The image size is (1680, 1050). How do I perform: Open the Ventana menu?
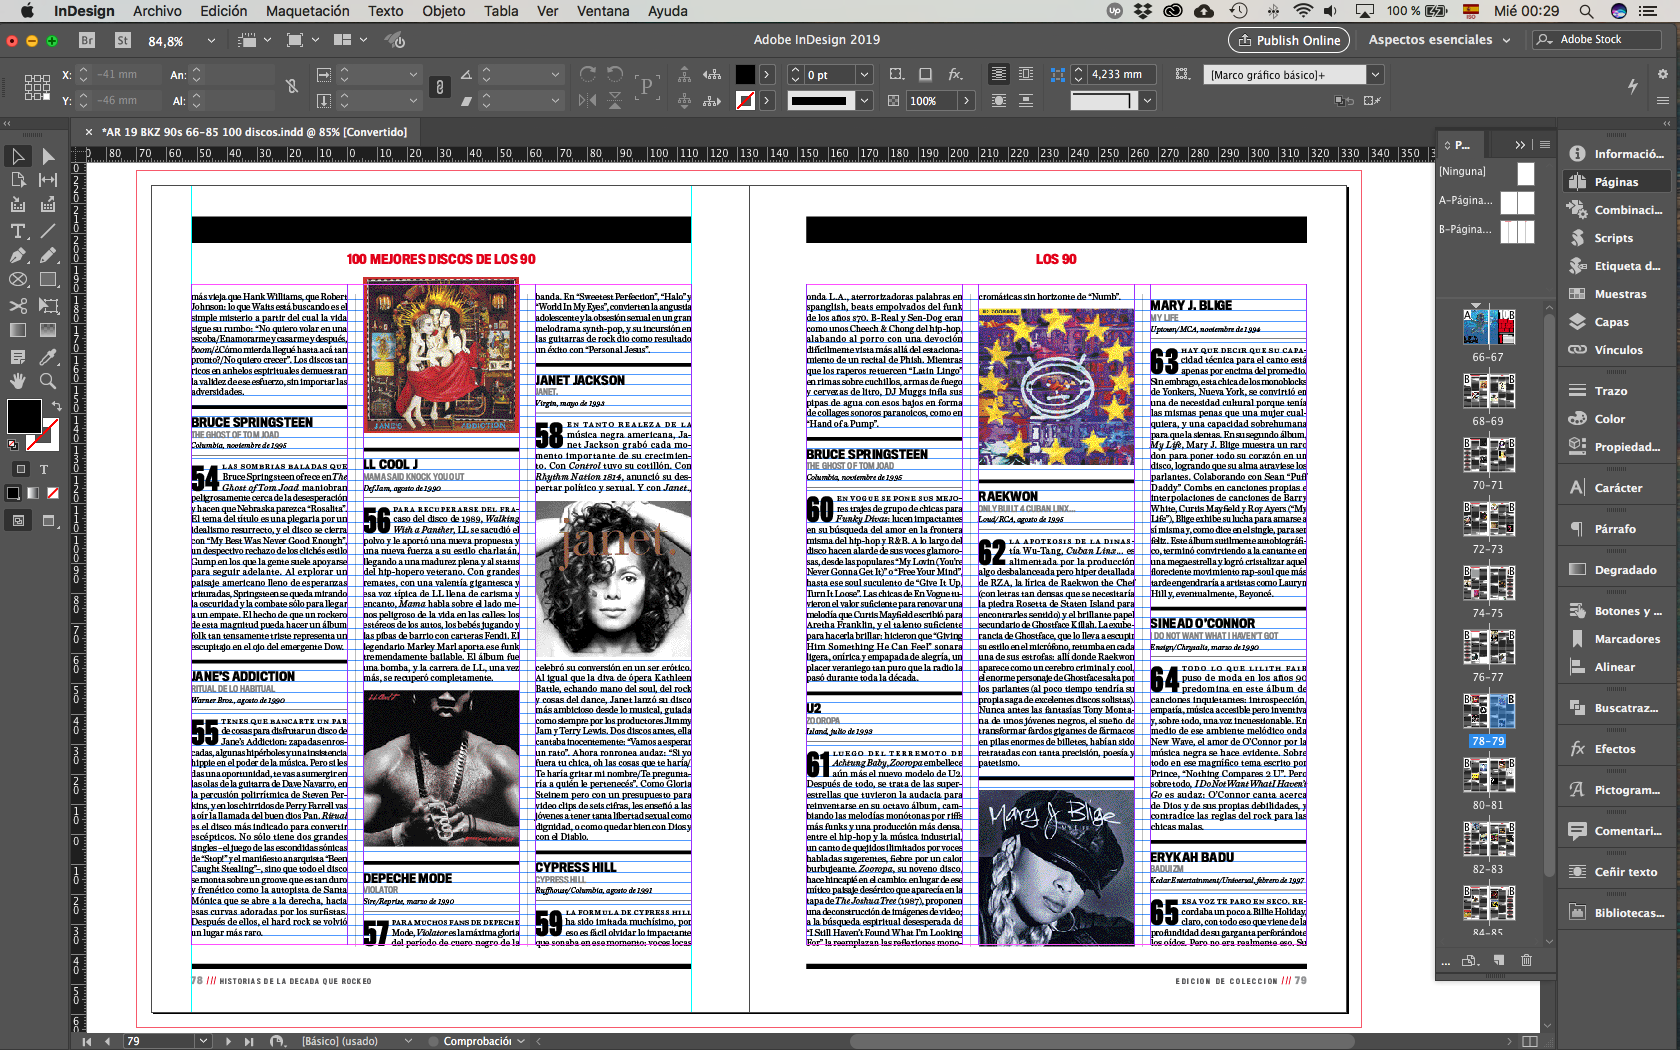pos(603,11)
